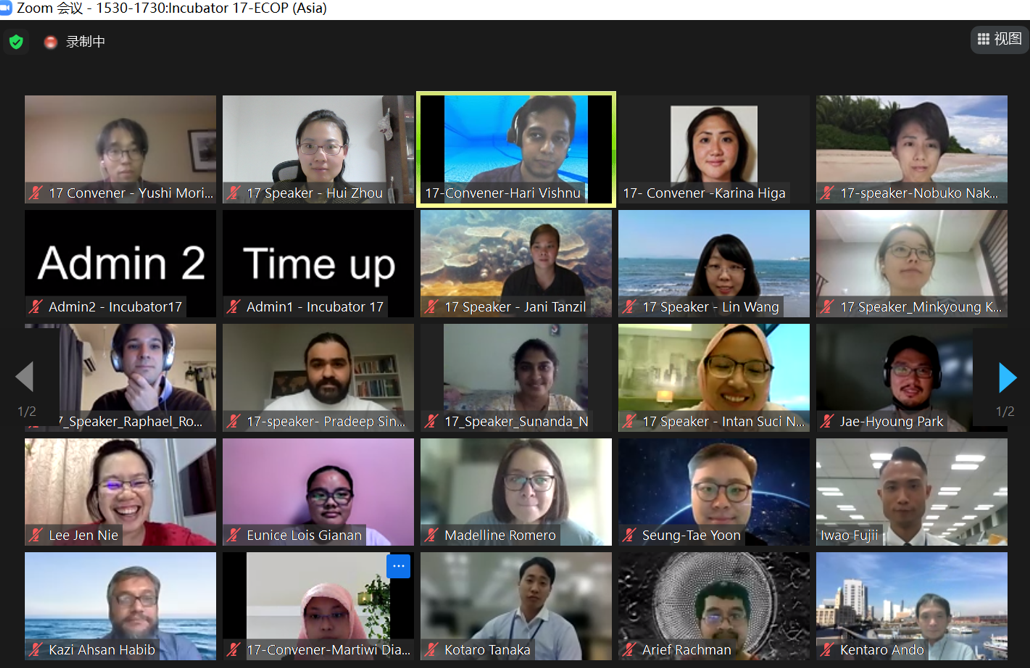
Task: Select the Admin 2 participant tile
Action: click(120, 262)
